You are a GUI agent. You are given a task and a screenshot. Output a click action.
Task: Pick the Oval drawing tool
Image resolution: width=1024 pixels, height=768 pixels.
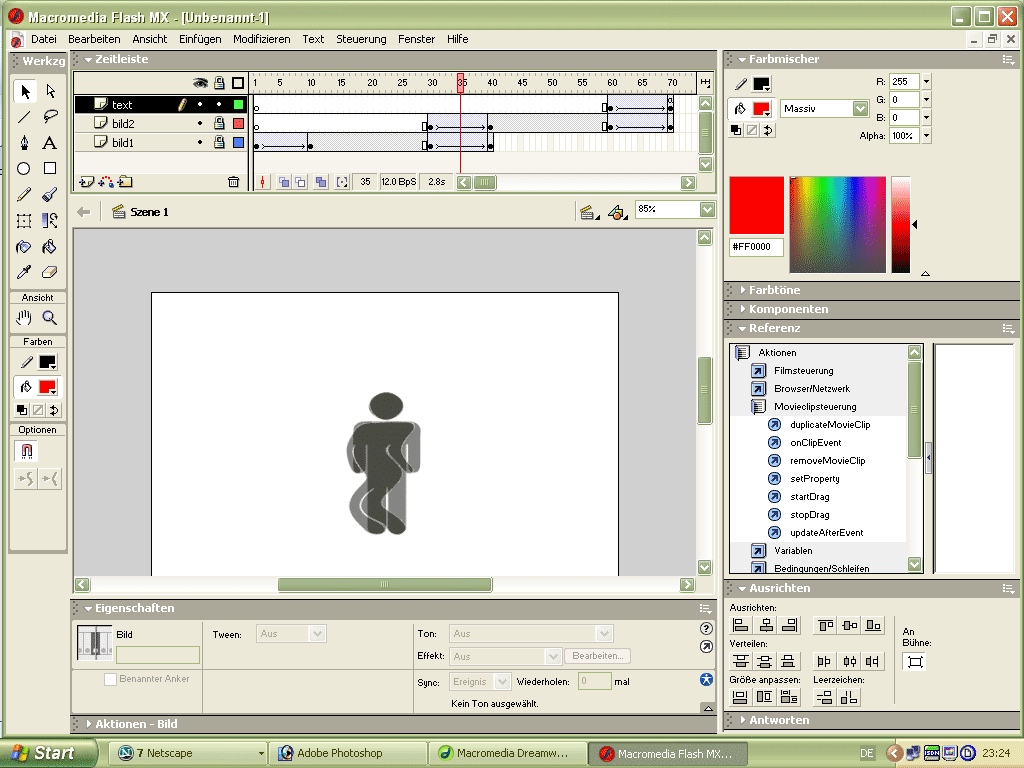coord(24,169)
